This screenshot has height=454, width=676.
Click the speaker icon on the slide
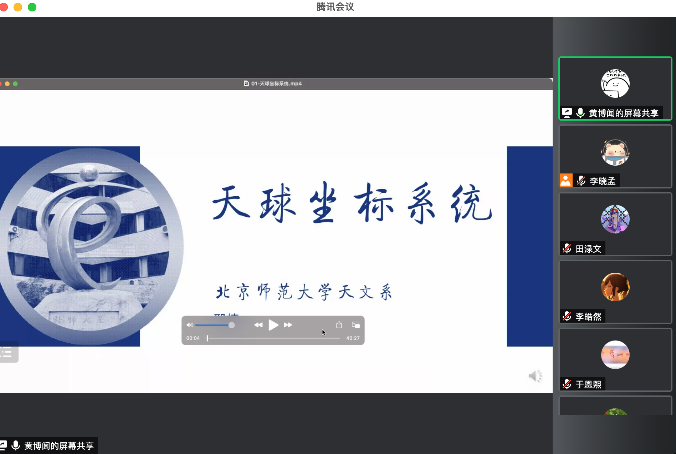point(535,376)
